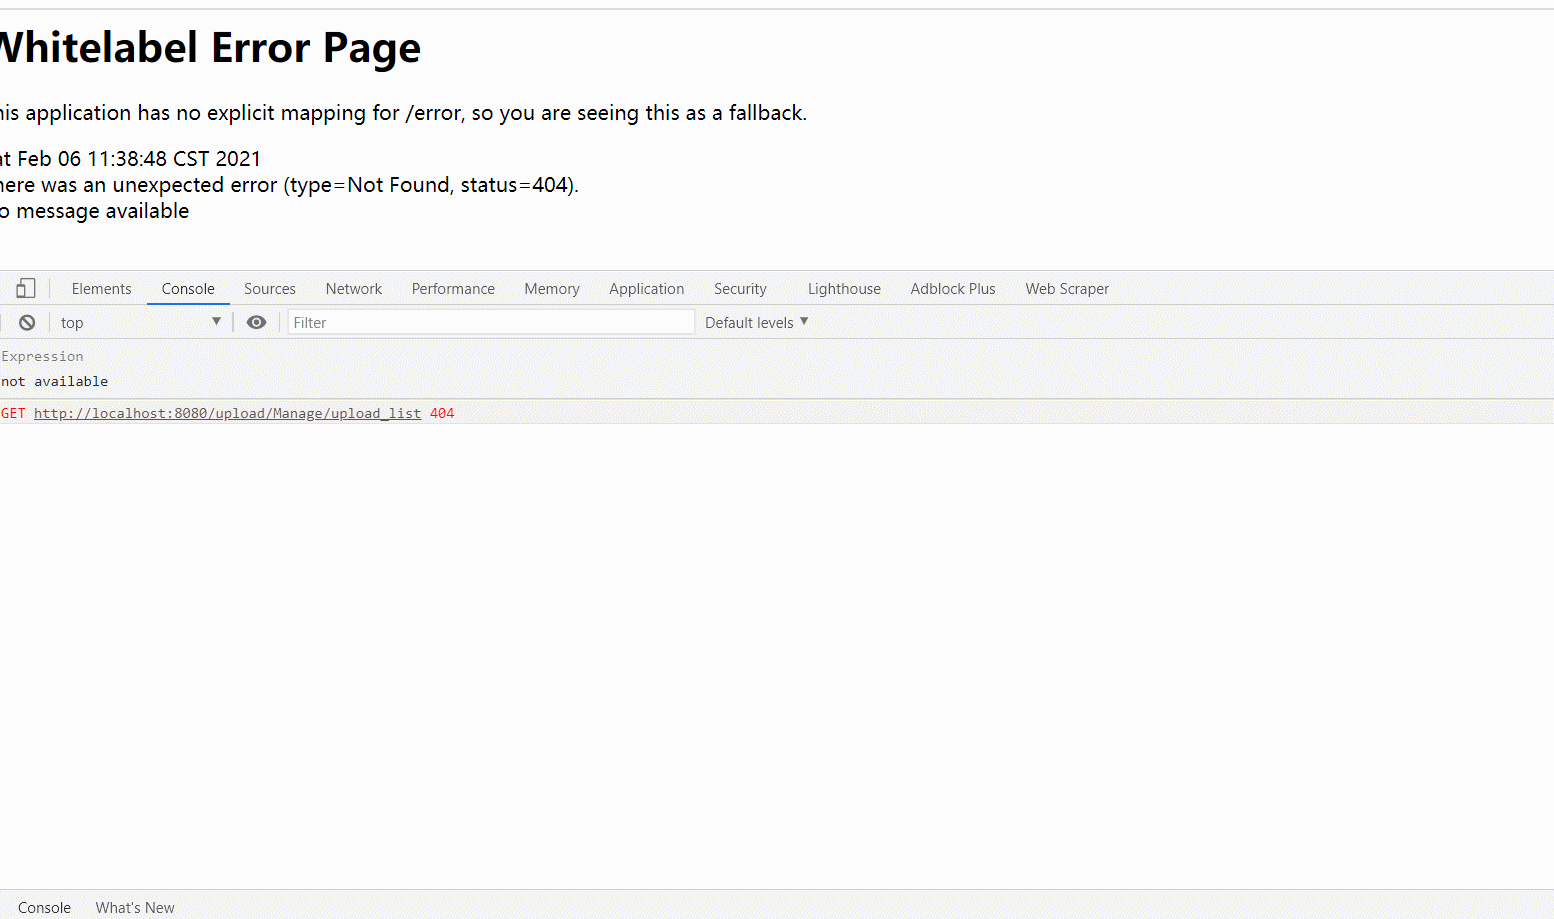1554x919 pixels.
Task: Switch to the Elements tab
Action: pos(101,288)
